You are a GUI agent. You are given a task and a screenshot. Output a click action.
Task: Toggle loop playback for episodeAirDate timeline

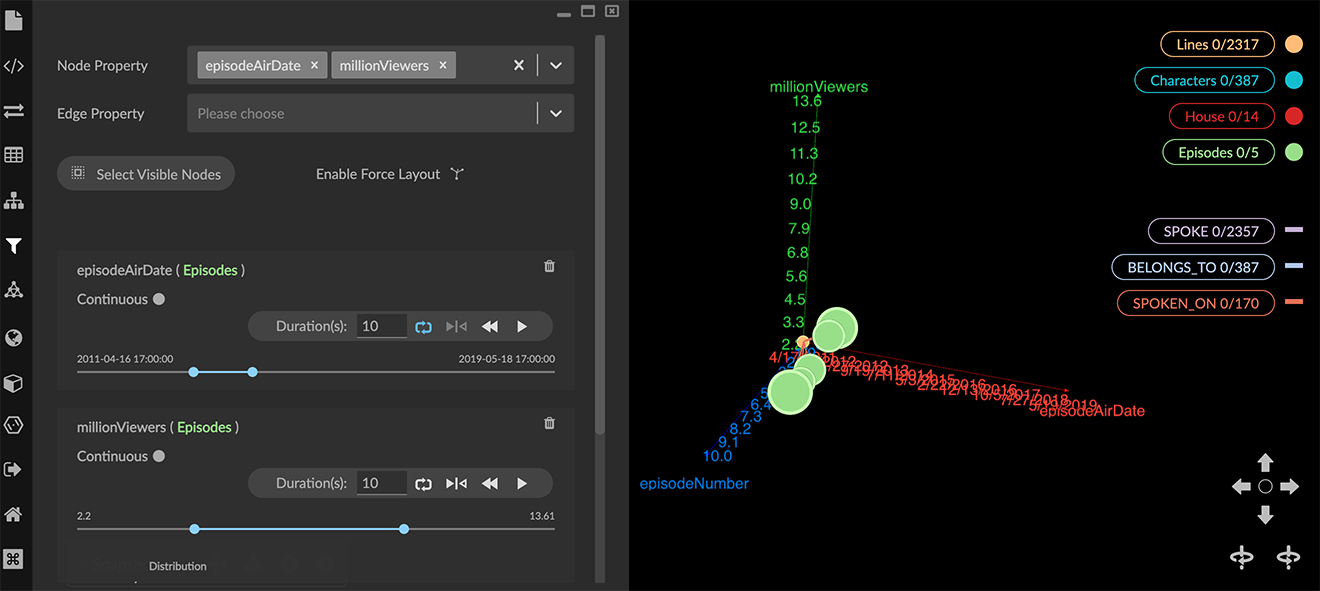[423, 326]
